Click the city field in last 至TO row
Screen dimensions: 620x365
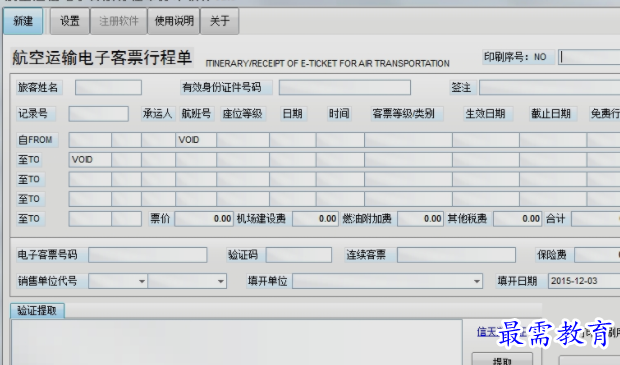point(90,219)
